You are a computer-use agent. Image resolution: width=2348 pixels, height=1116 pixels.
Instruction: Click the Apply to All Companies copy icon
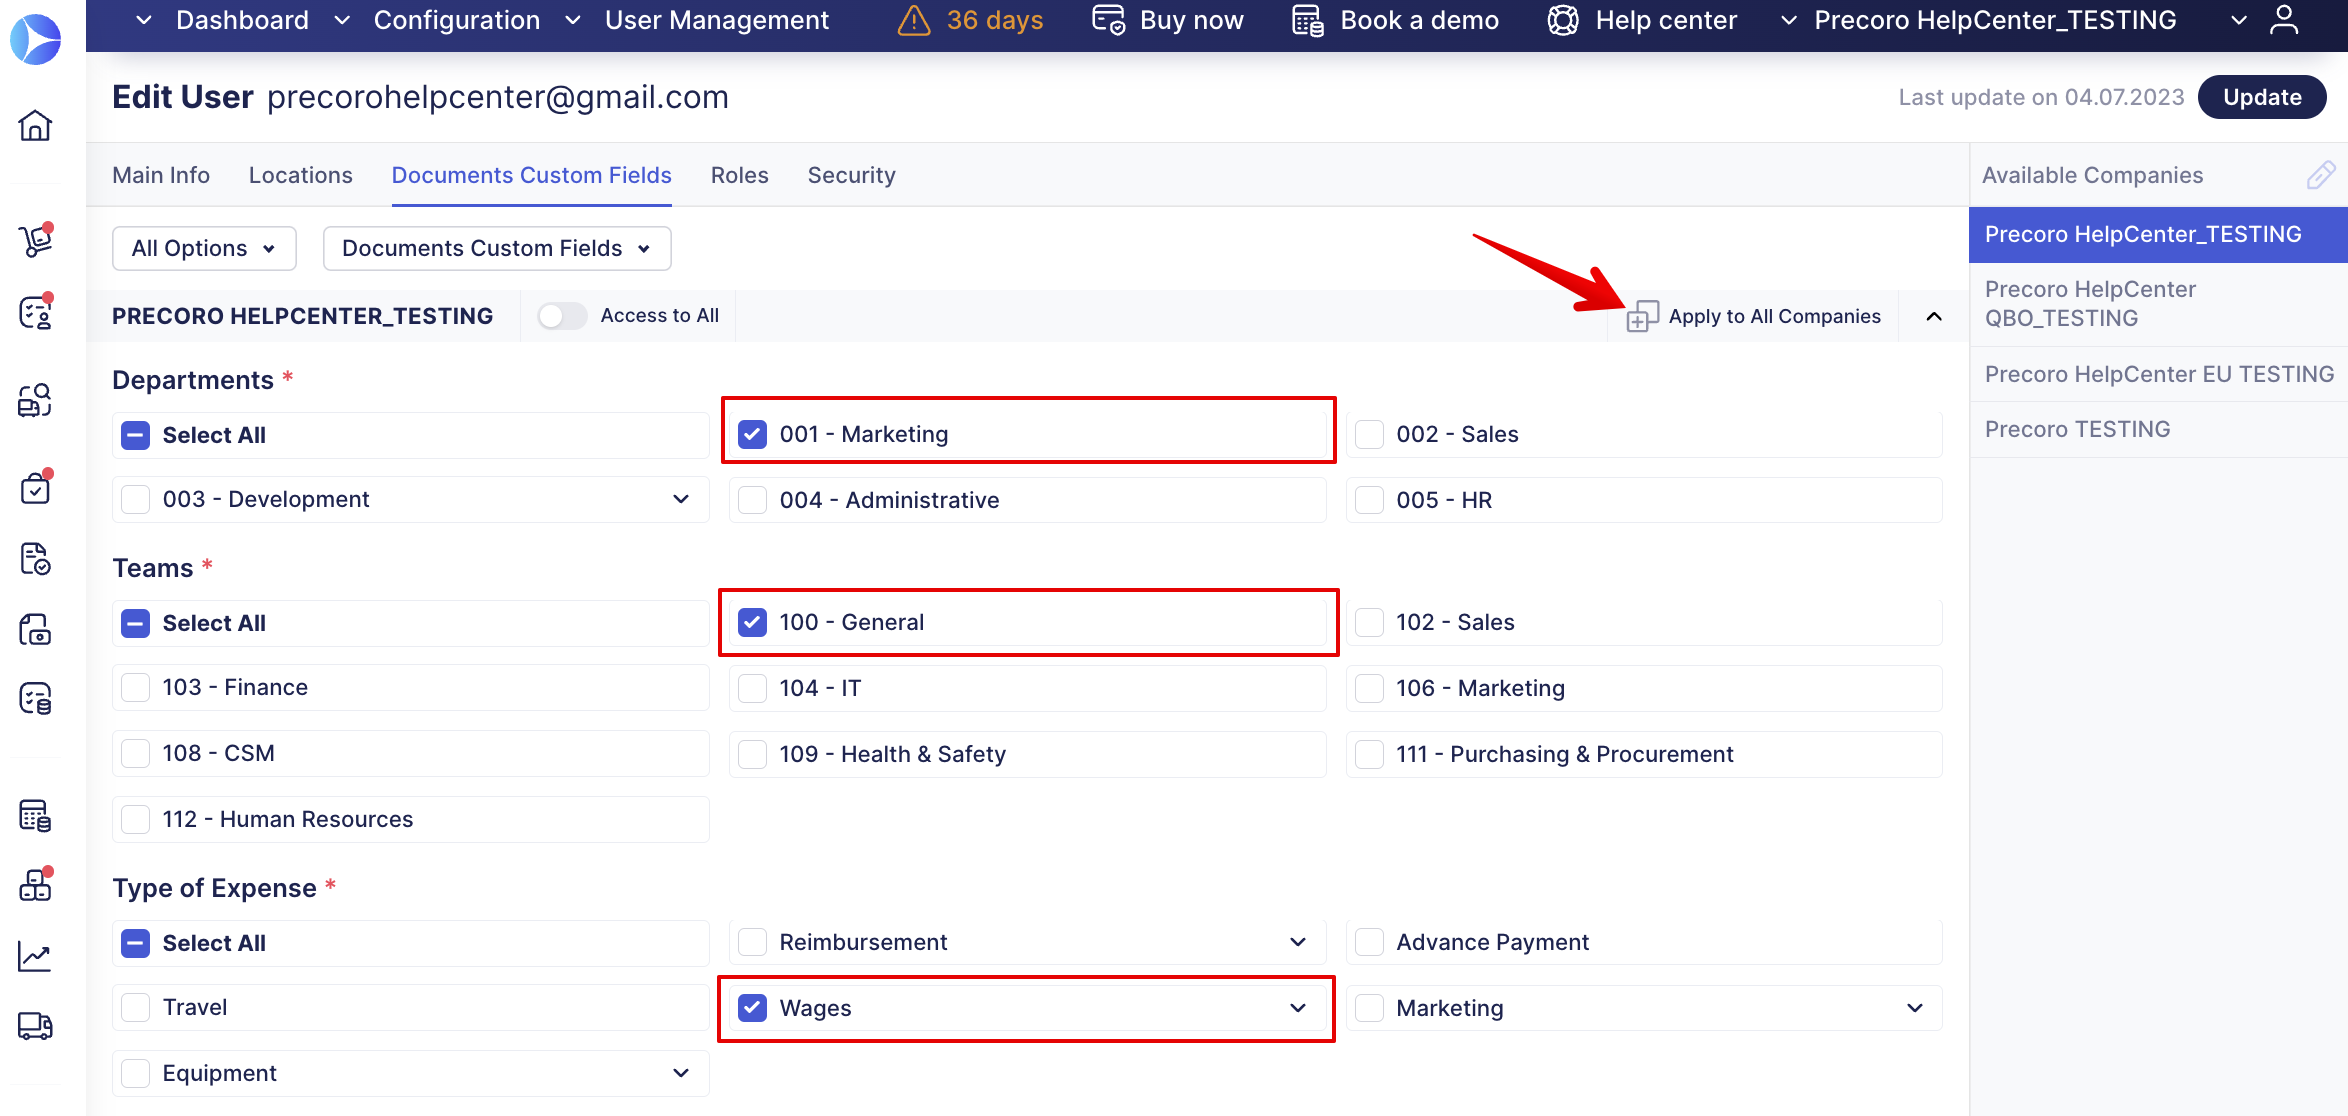[x=1642, y=316]
